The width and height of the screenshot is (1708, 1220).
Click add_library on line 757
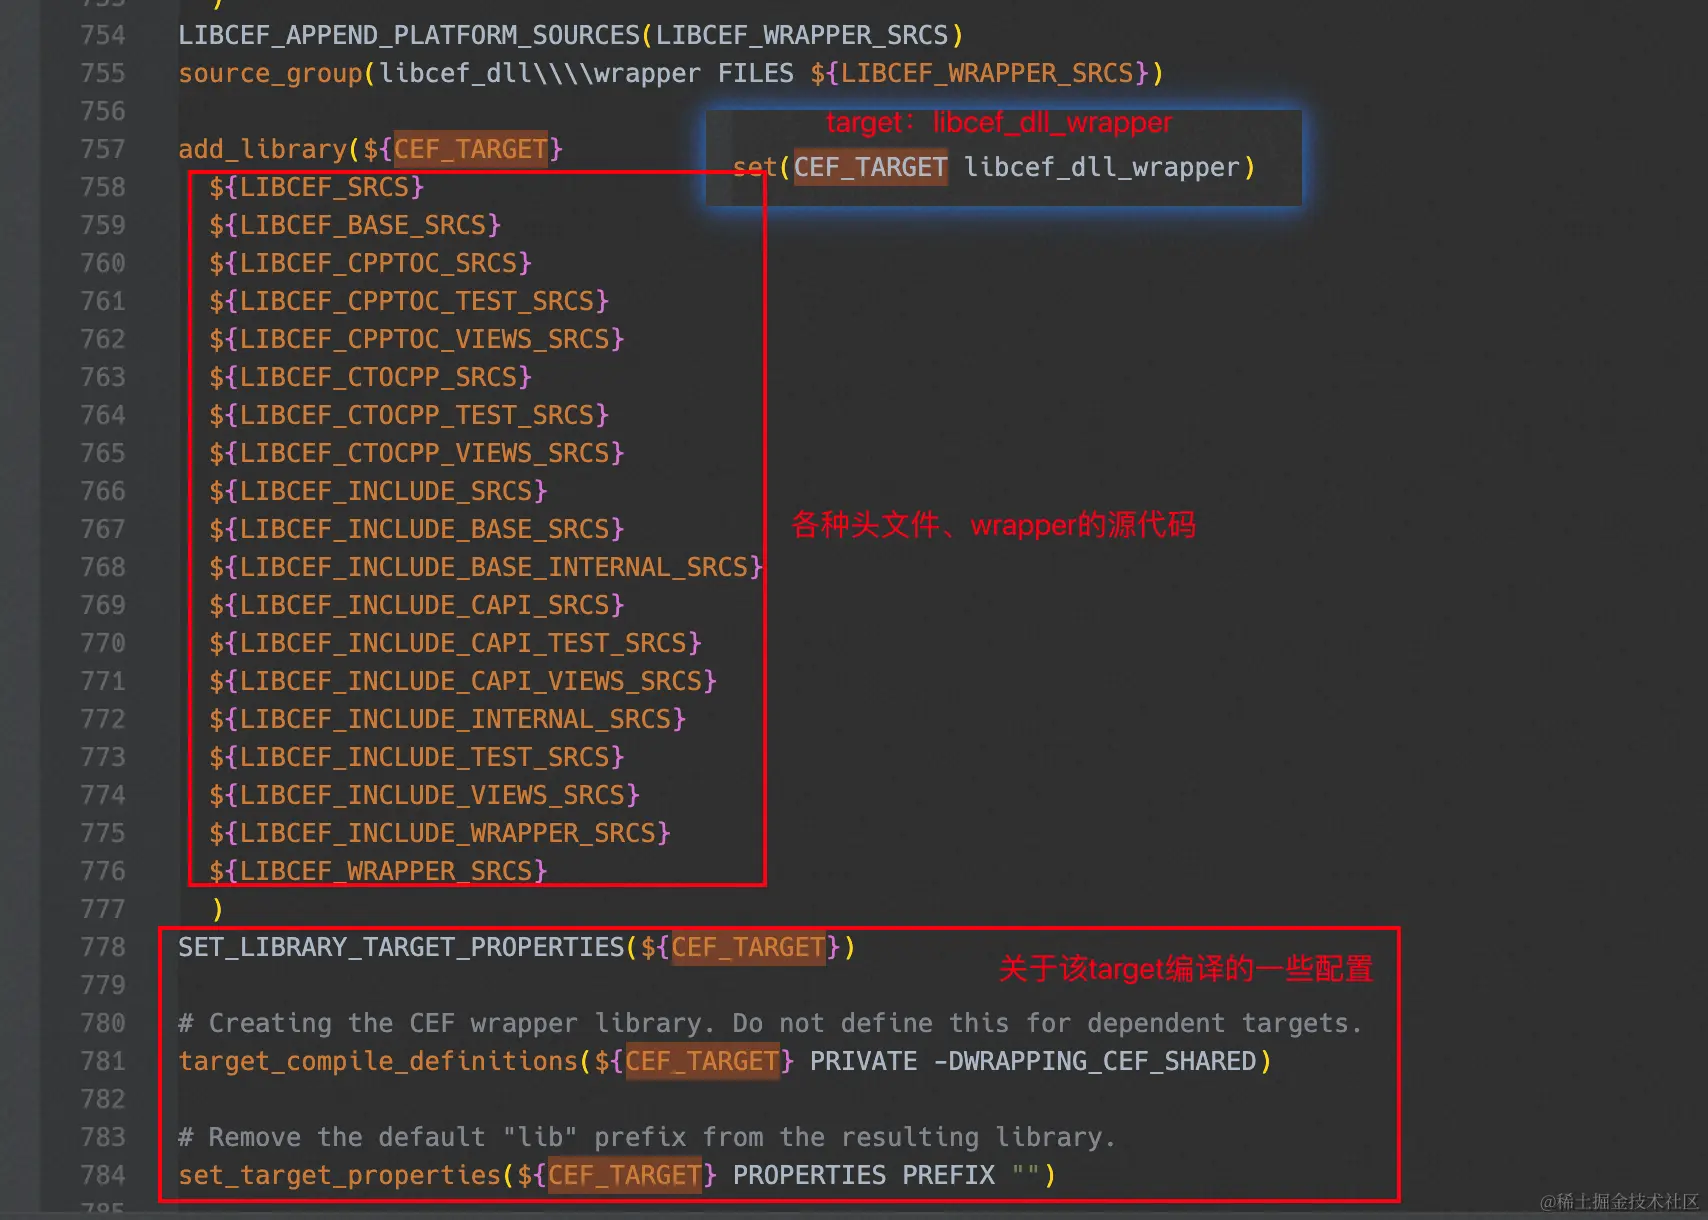click(x=262, y=149)
